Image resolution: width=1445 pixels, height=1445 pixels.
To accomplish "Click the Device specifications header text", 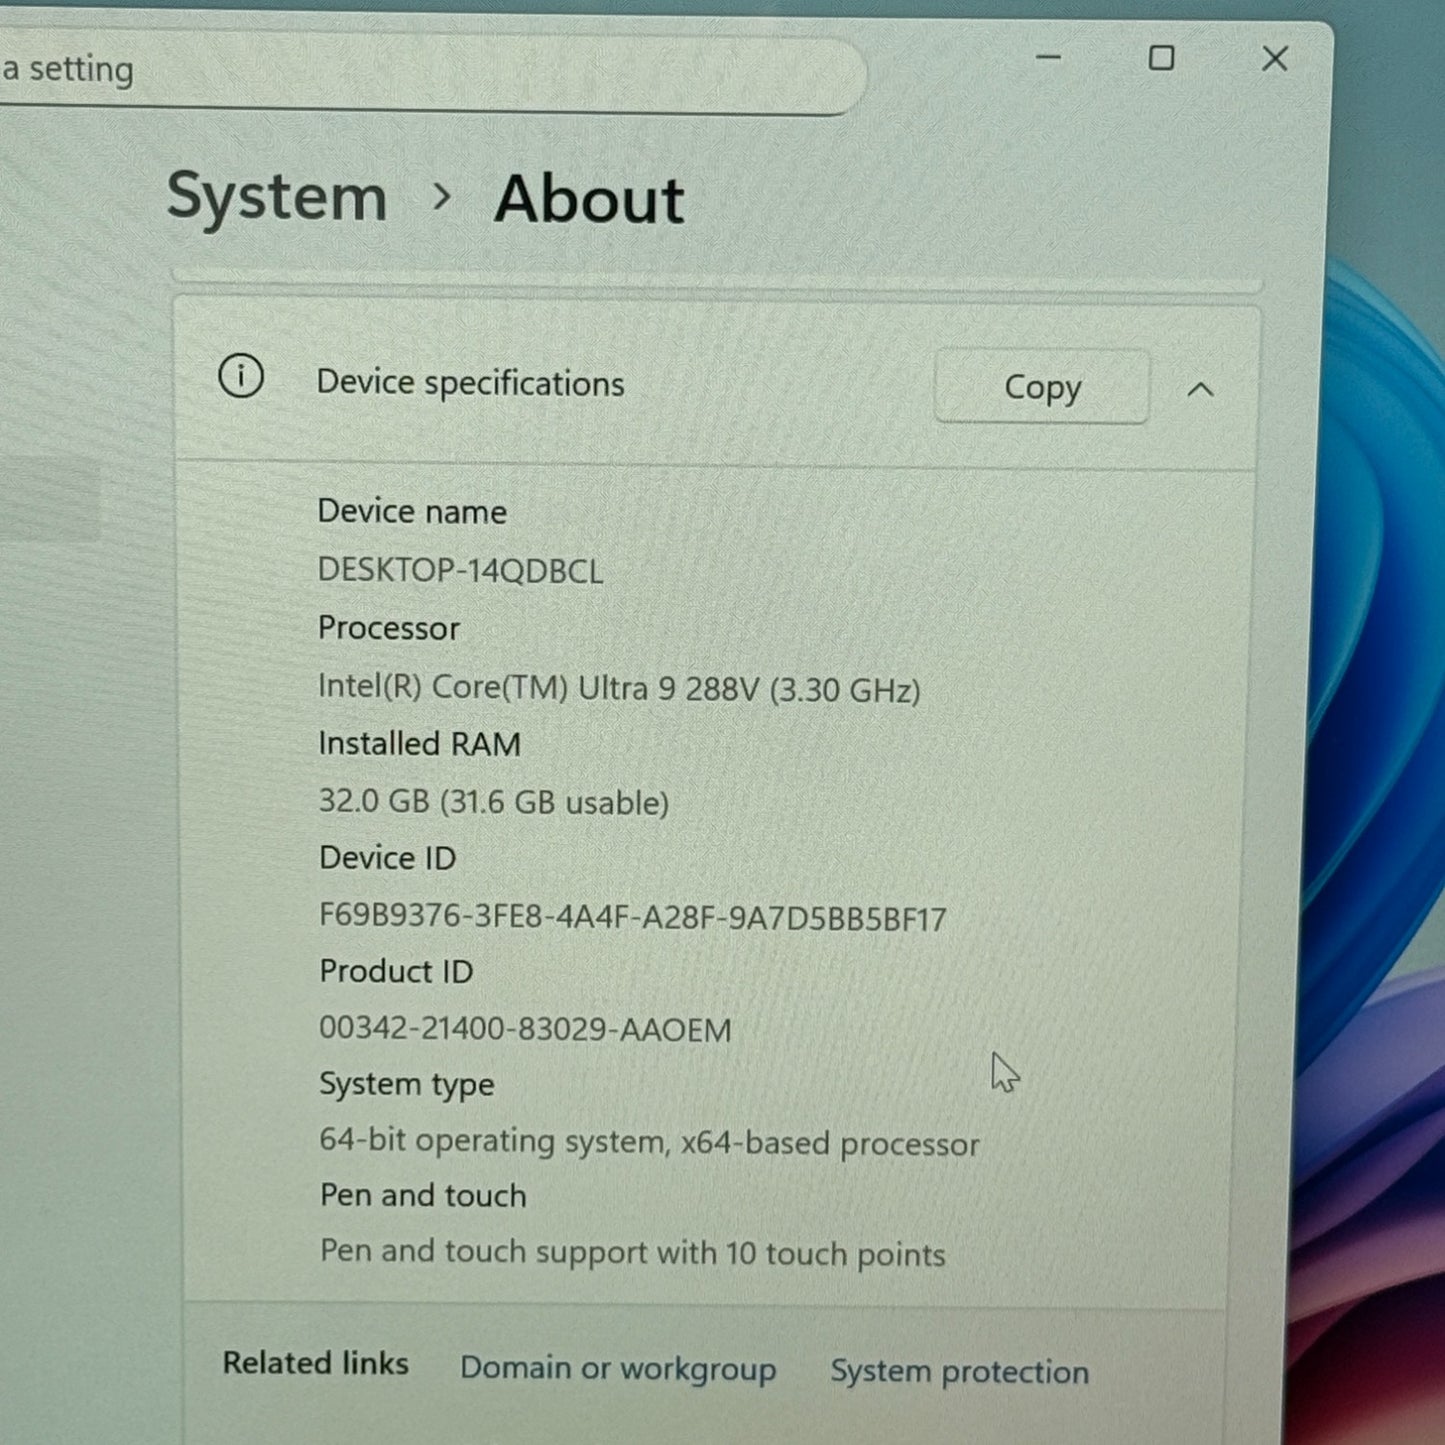I will pos(470,383).
